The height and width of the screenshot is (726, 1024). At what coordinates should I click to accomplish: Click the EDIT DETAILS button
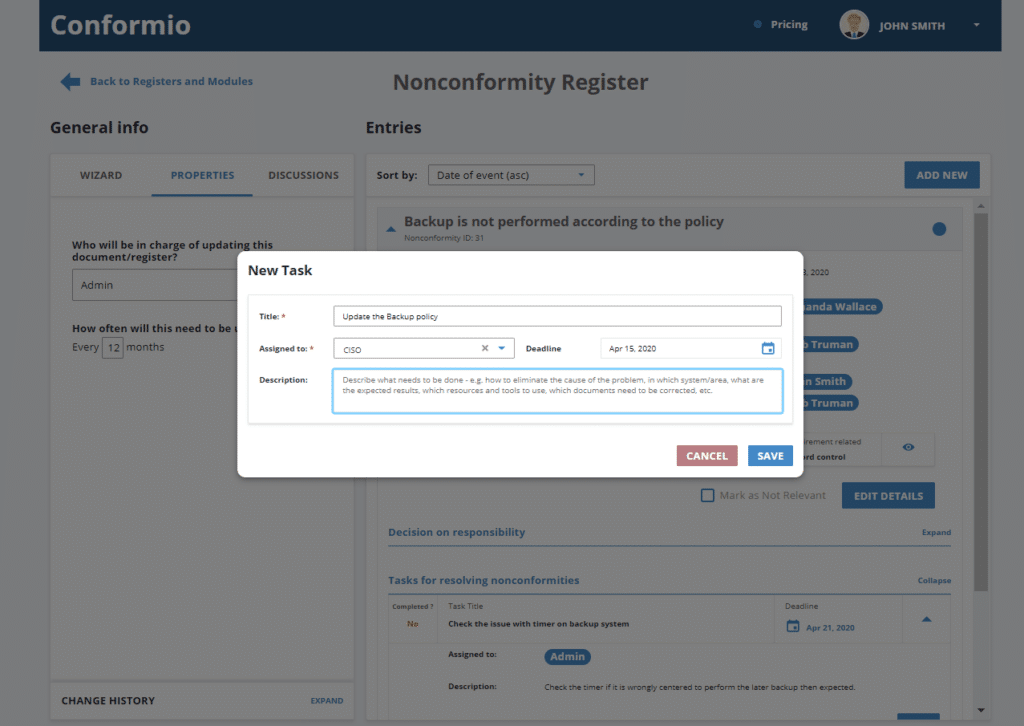[x=887, y=495]
